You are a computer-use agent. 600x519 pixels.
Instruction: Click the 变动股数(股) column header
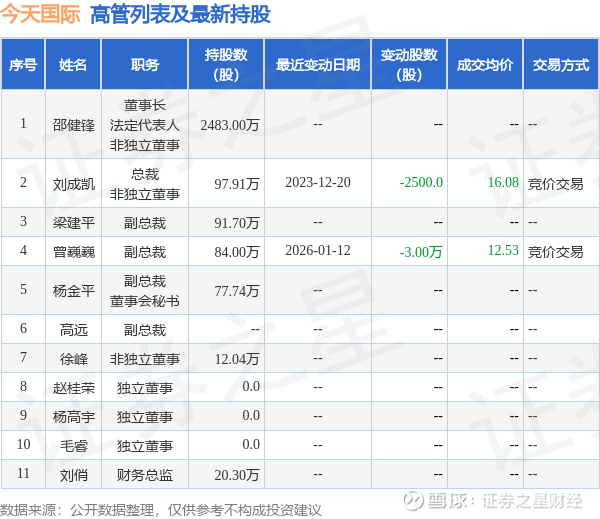[409, 65]
